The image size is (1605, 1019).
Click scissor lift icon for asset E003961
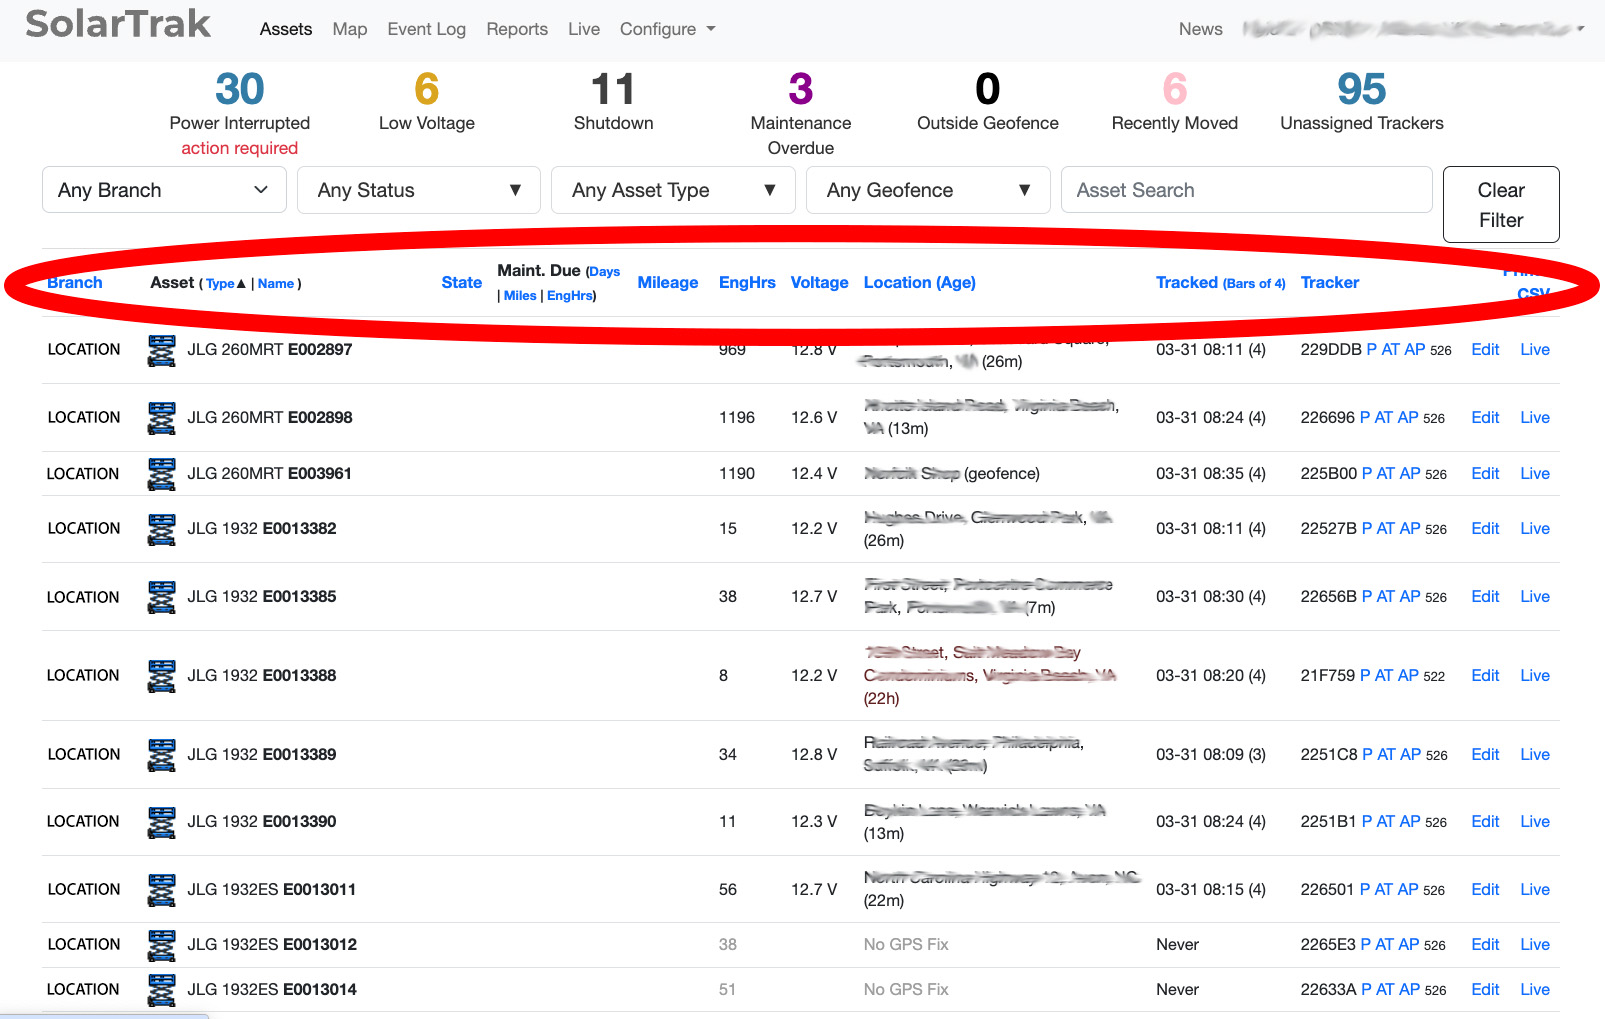click(x=161, y=474)
